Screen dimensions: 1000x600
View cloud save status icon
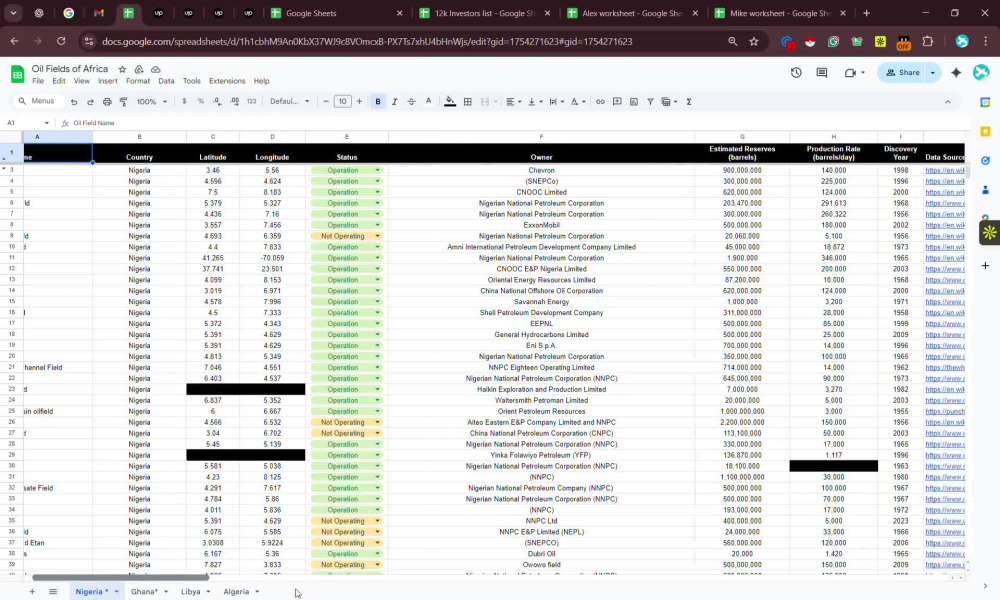(x=155, y=69)
